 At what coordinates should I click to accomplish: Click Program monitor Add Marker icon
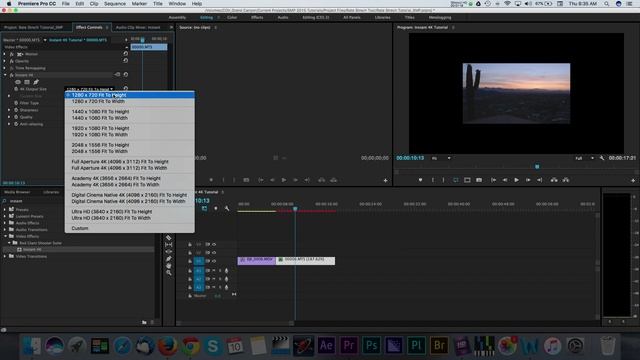click(420, 180)
